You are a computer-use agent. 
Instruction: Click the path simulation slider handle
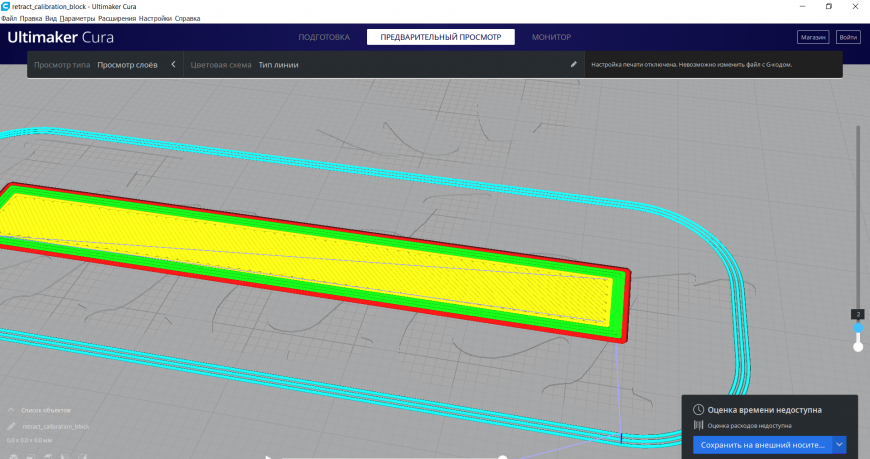[x=502, y=457]
